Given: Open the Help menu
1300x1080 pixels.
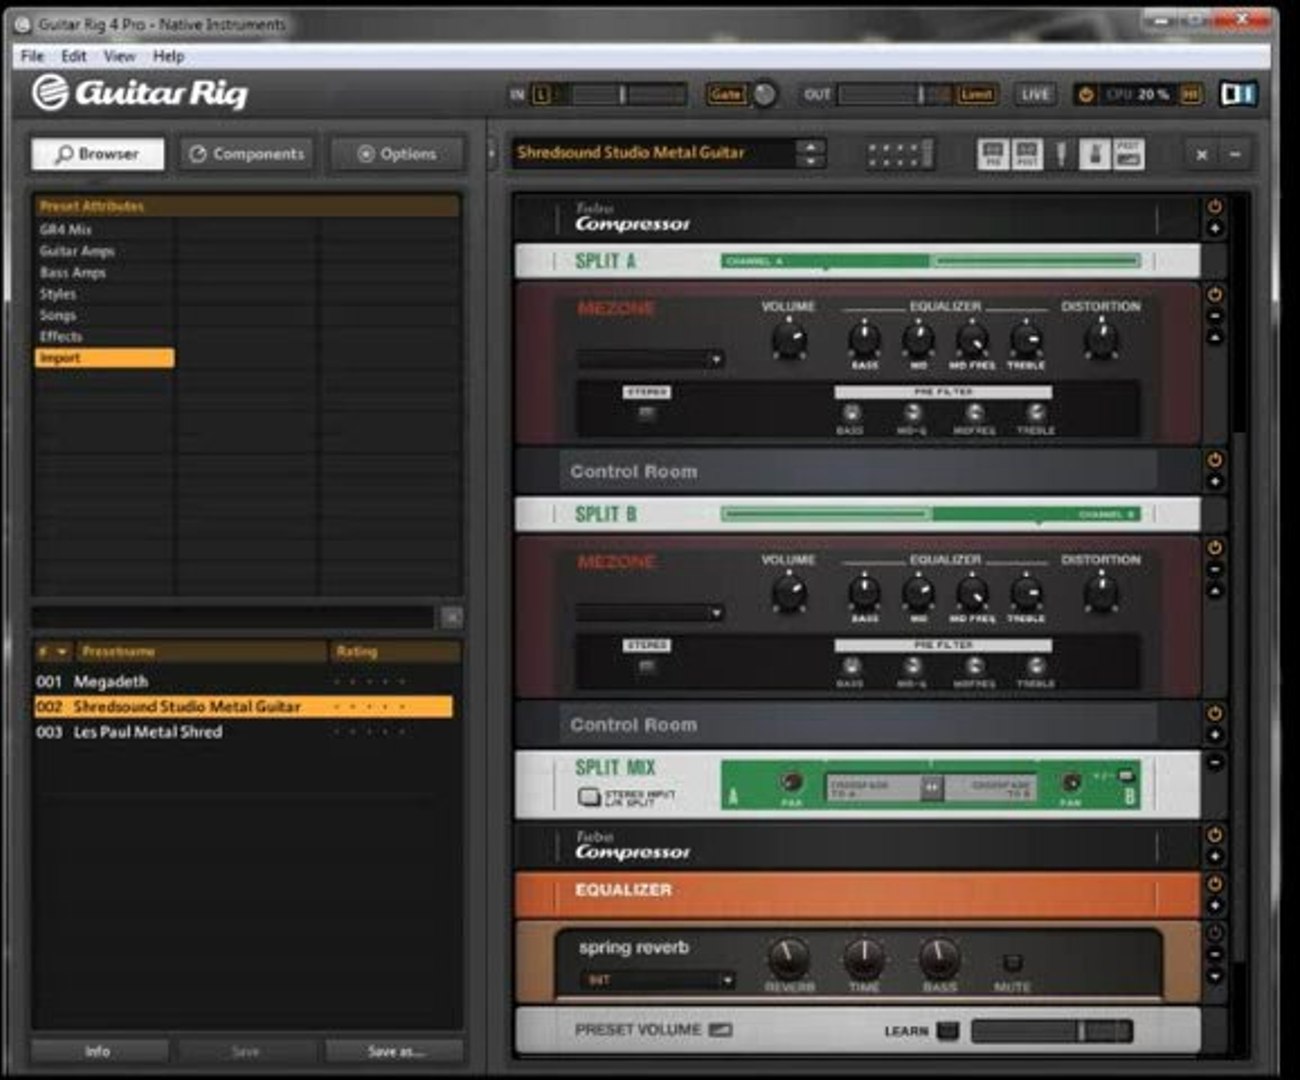Looking at the screenshot, I should tap(168, 56).
